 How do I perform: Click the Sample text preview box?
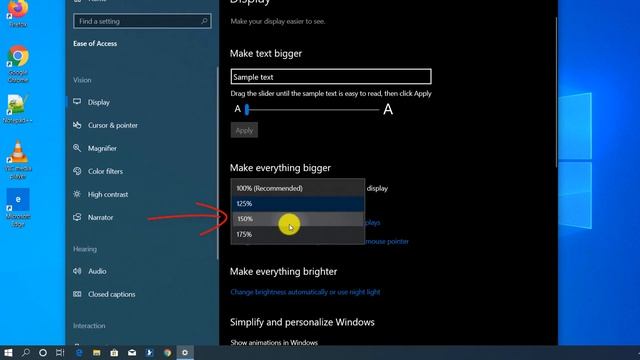331,77
